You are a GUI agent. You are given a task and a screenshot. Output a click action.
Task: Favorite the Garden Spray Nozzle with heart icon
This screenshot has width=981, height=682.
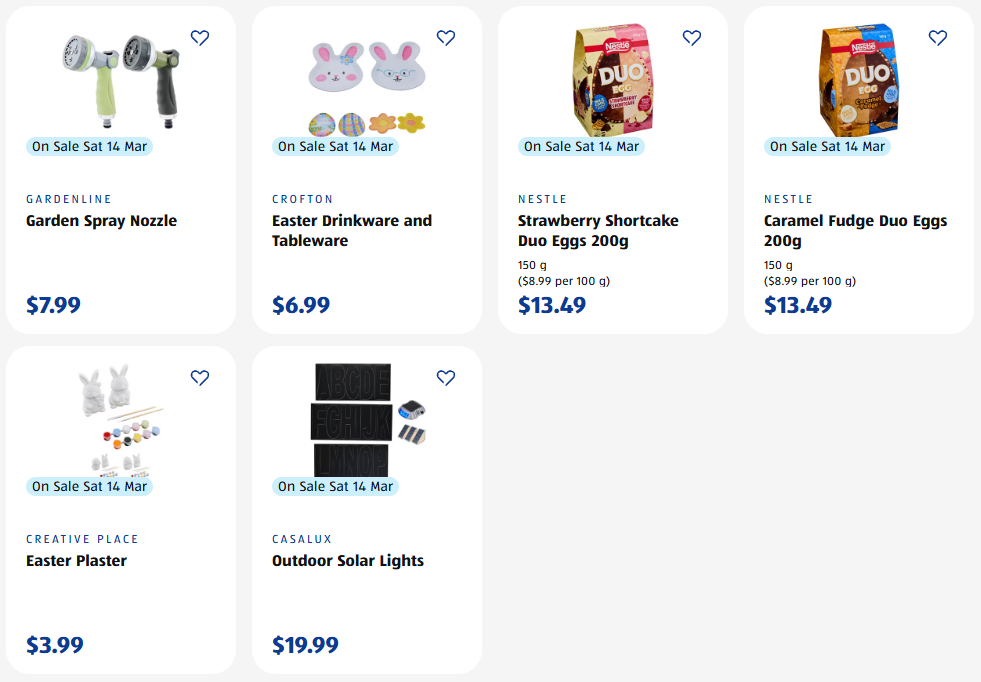click(x=200, y=38)
